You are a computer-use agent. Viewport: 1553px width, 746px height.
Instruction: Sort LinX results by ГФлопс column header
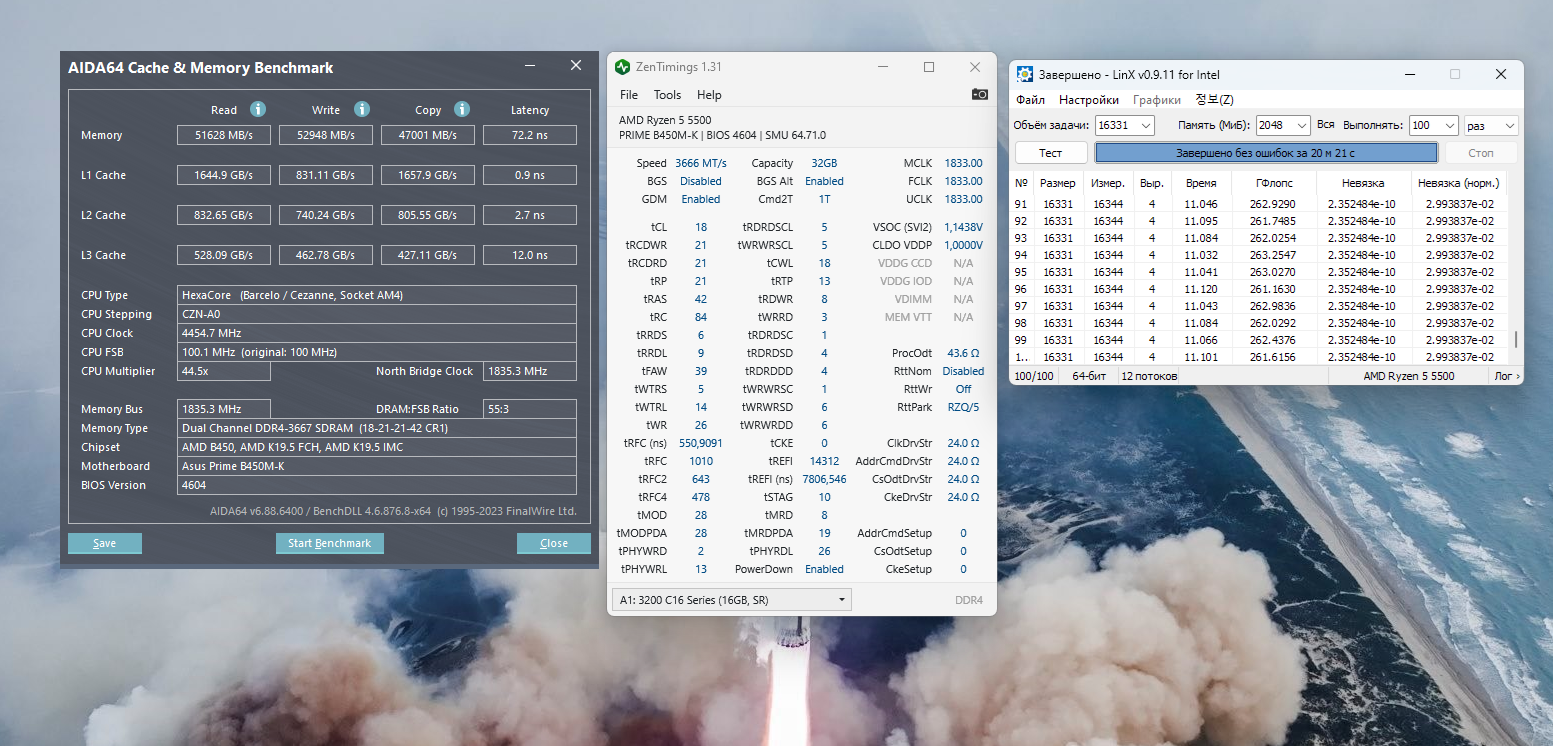pyautogui.click(x=1275, y=184)
